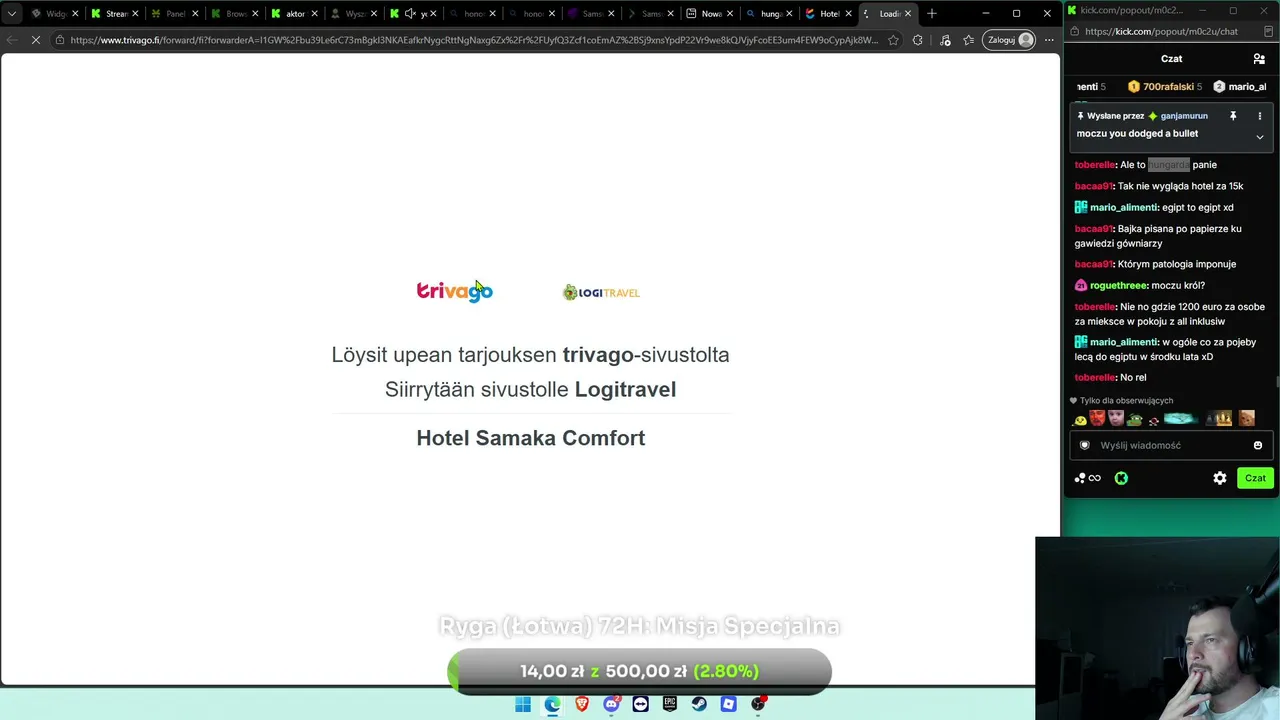Open TeamViewer from the taskbar
This screenshot has height=720, width=1280.
point(640,704)
